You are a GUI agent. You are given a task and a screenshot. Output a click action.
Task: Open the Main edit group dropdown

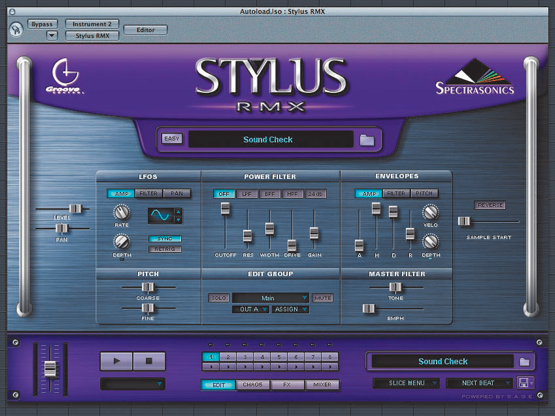[x=270, y=298]
